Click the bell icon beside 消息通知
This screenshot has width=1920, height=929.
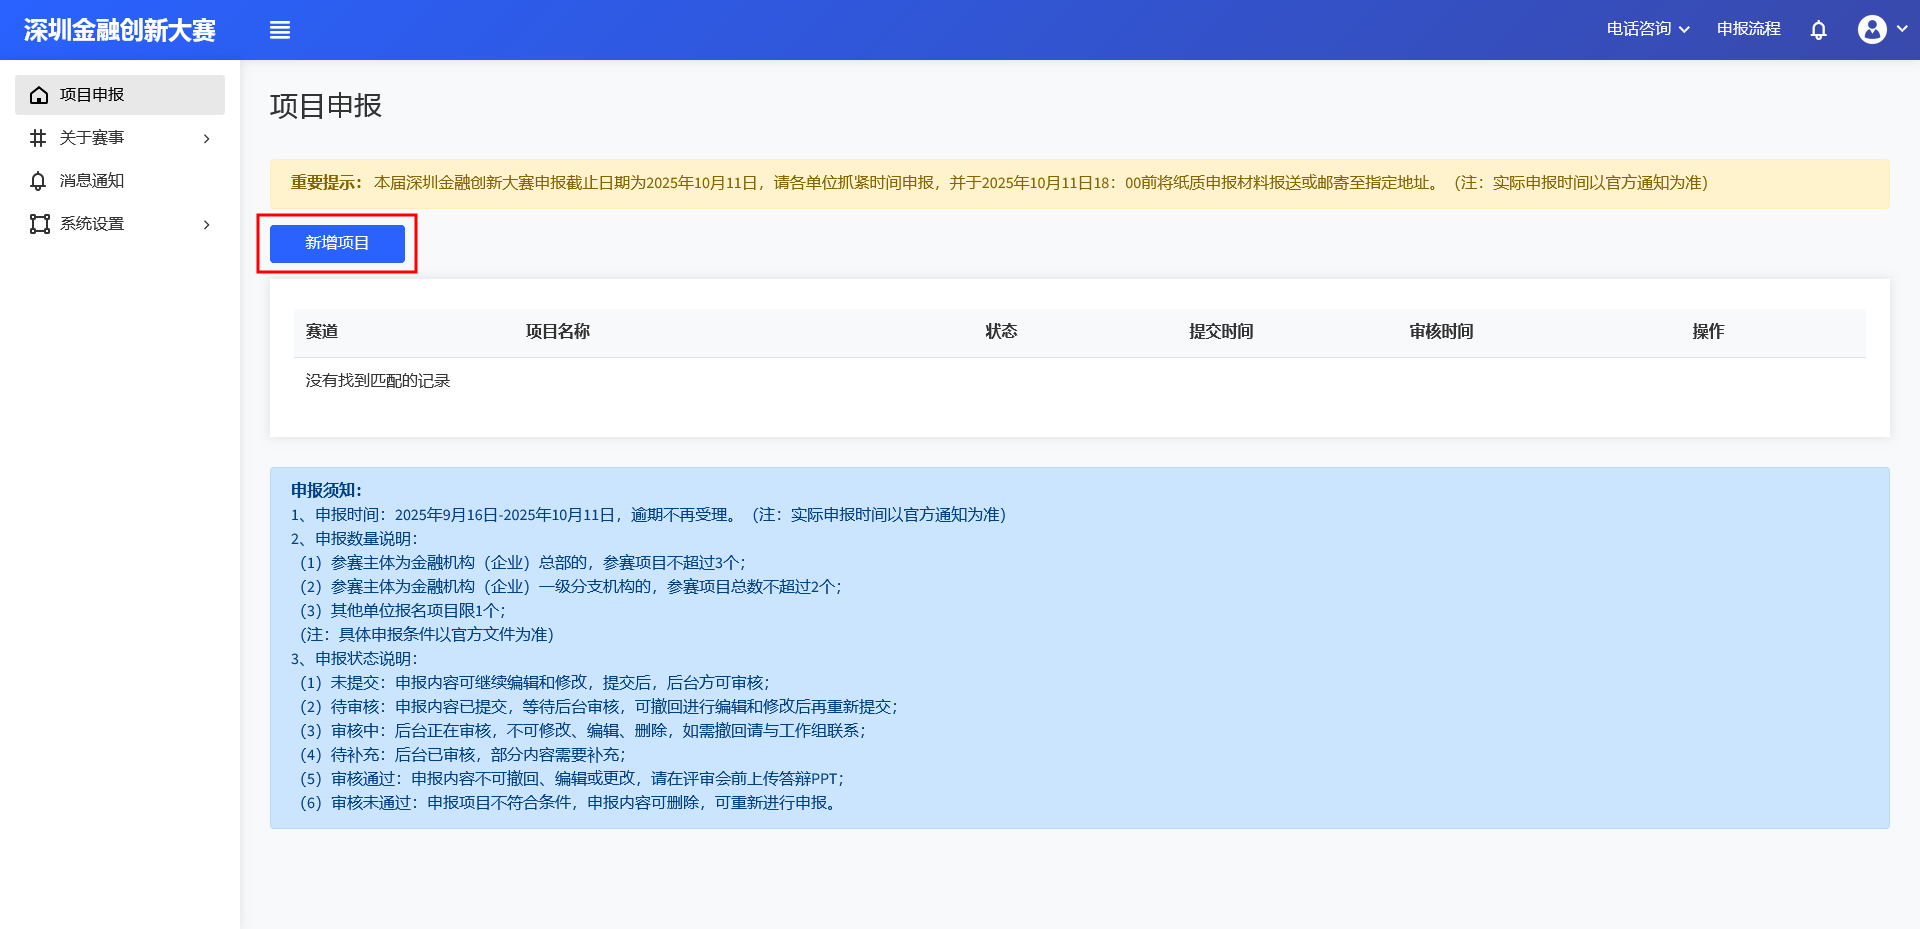point(39,181)
